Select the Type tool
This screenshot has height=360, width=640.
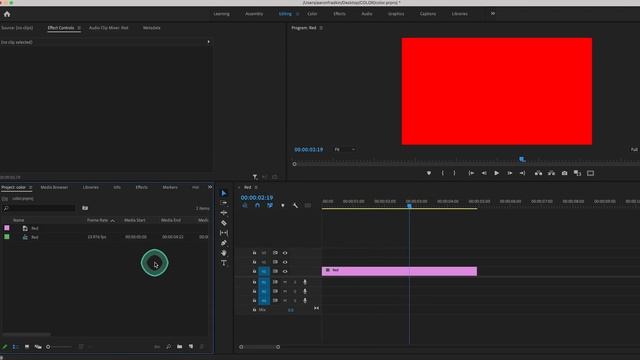point(224,263)
